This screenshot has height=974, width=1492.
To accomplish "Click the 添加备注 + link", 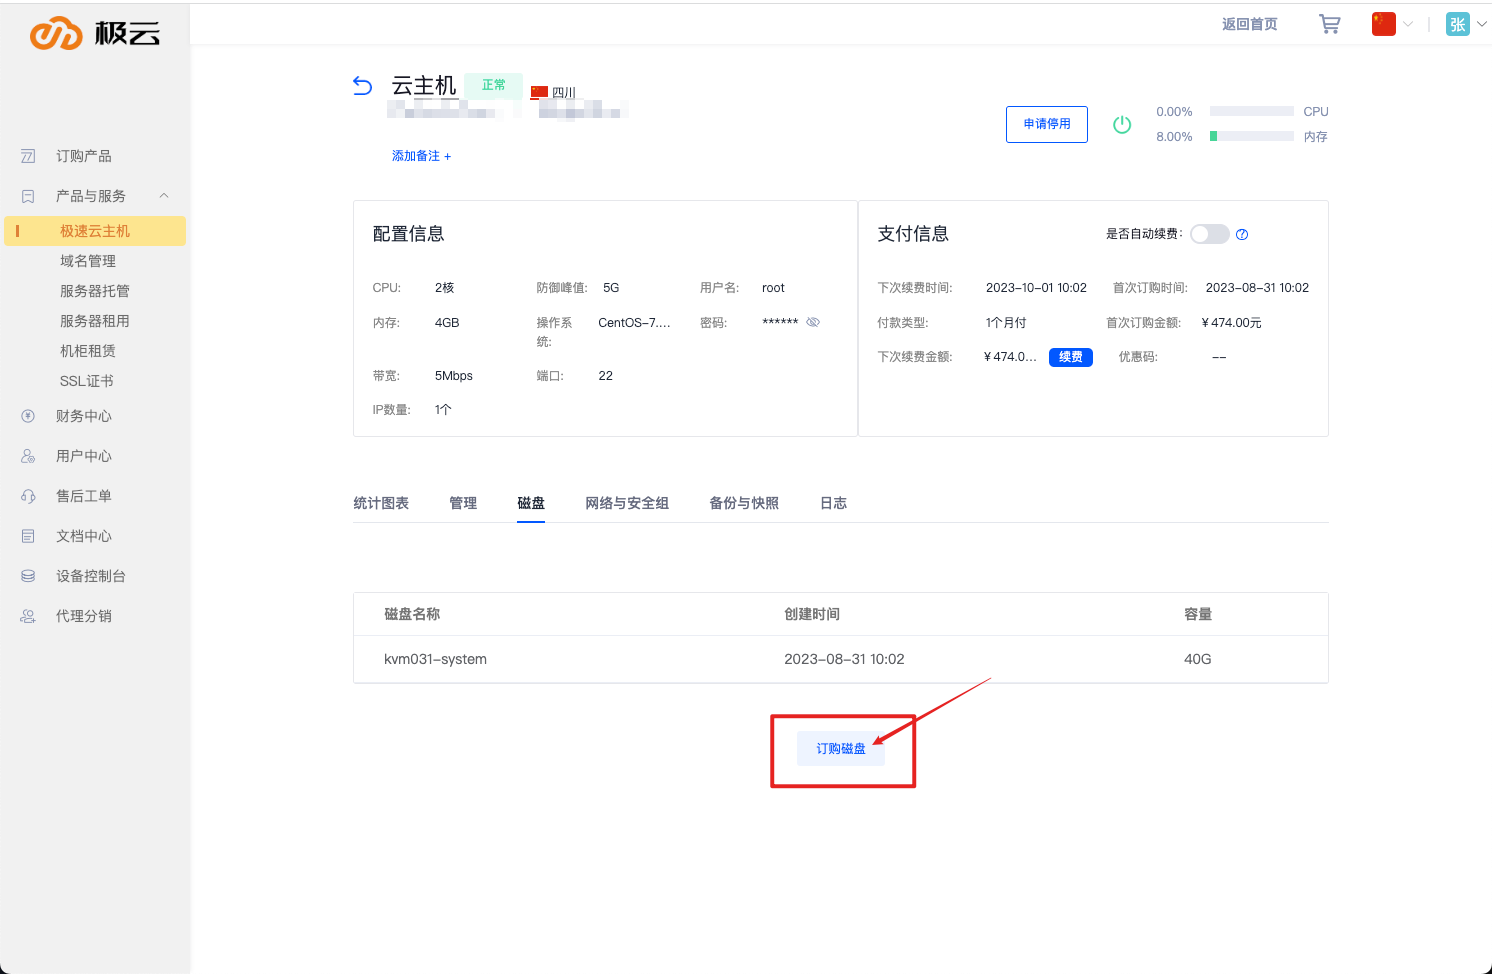I will pos(421,156).
